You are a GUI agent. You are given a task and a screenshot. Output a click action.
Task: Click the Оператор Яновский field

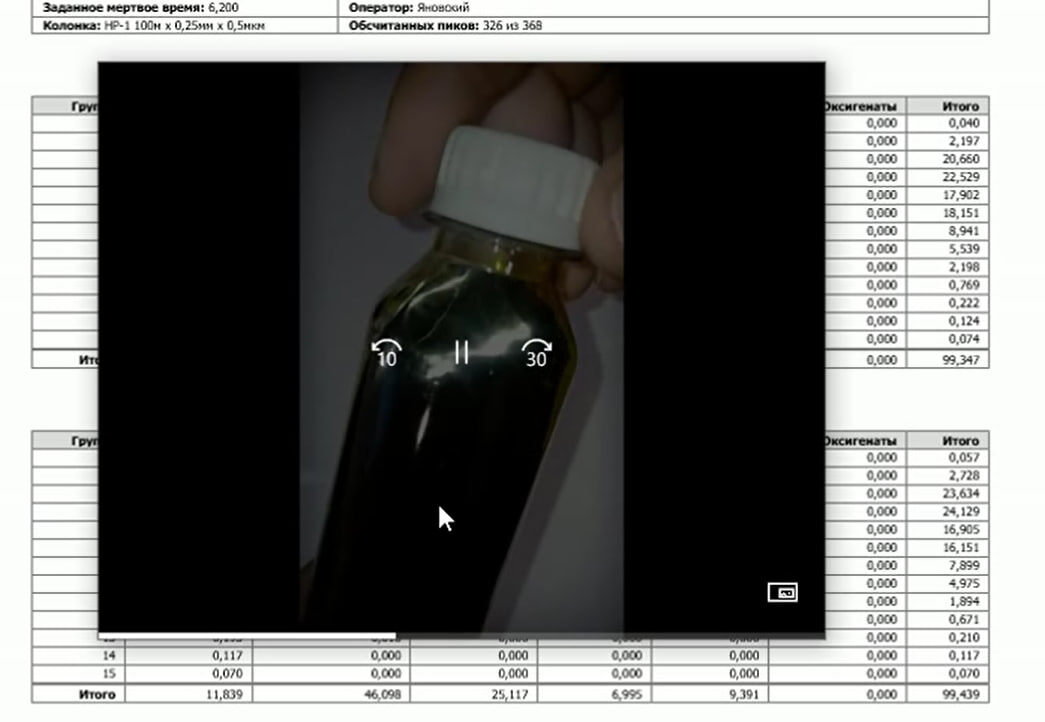[x=664, y=8]
